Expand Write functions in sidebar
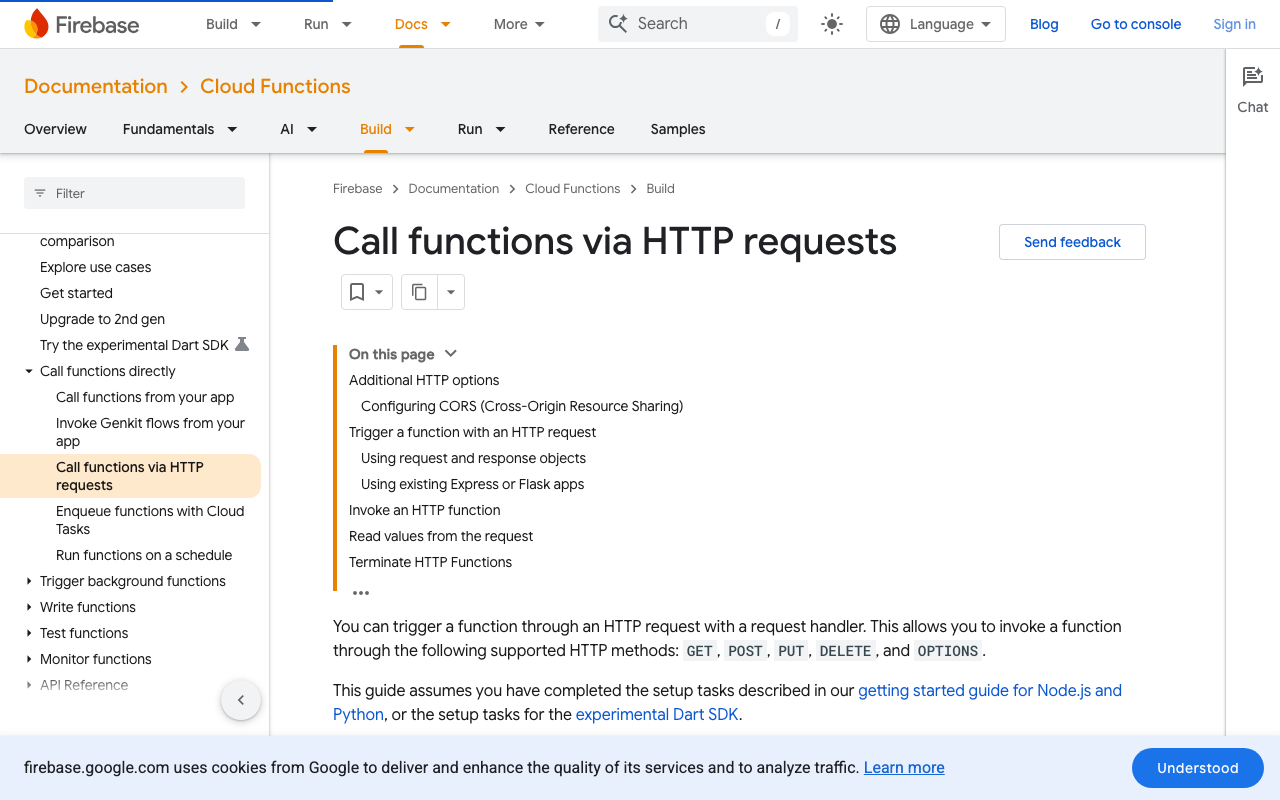The width and height of the screenshot is (1280, 800). 29,607
